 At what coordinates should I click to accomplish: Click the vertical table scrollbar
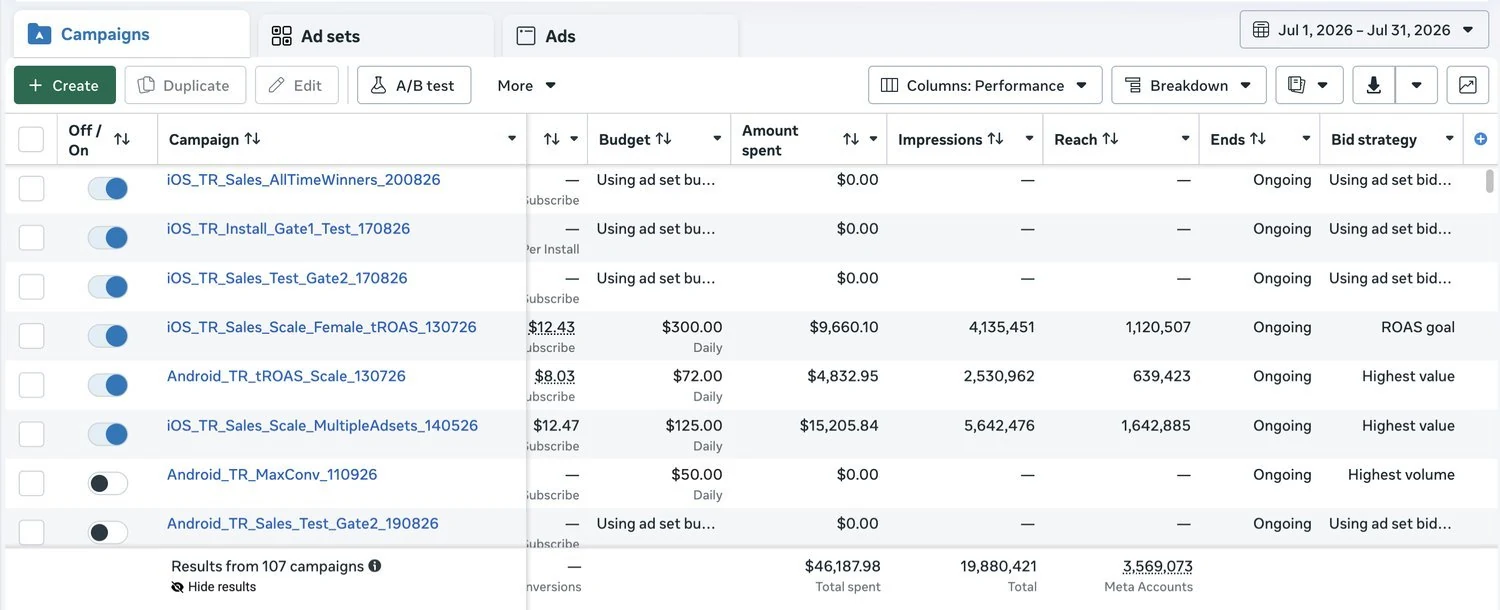point(1490,180)
